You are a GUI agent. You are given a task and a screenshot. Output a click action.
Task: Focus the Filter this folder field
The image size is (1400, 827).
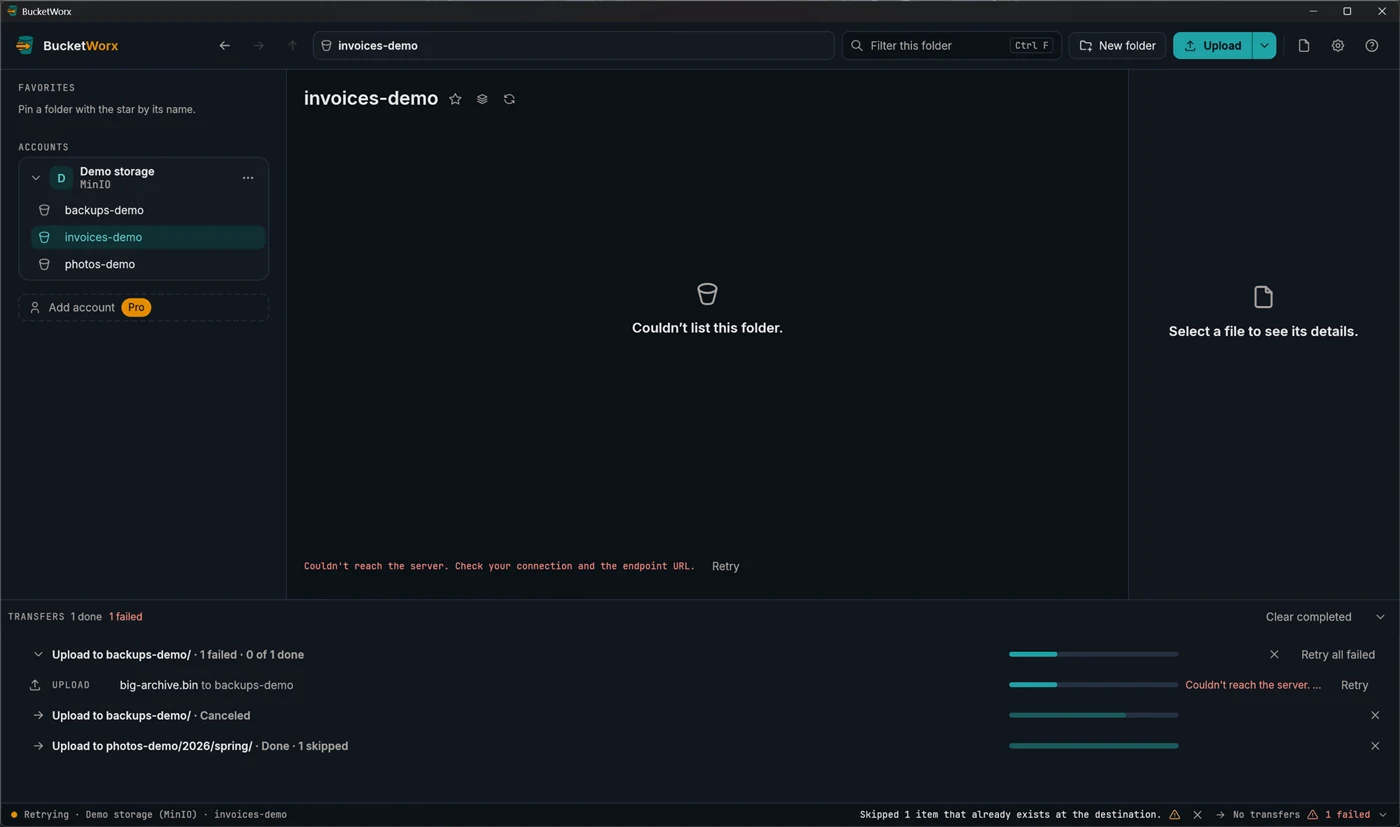click(951, 46)
